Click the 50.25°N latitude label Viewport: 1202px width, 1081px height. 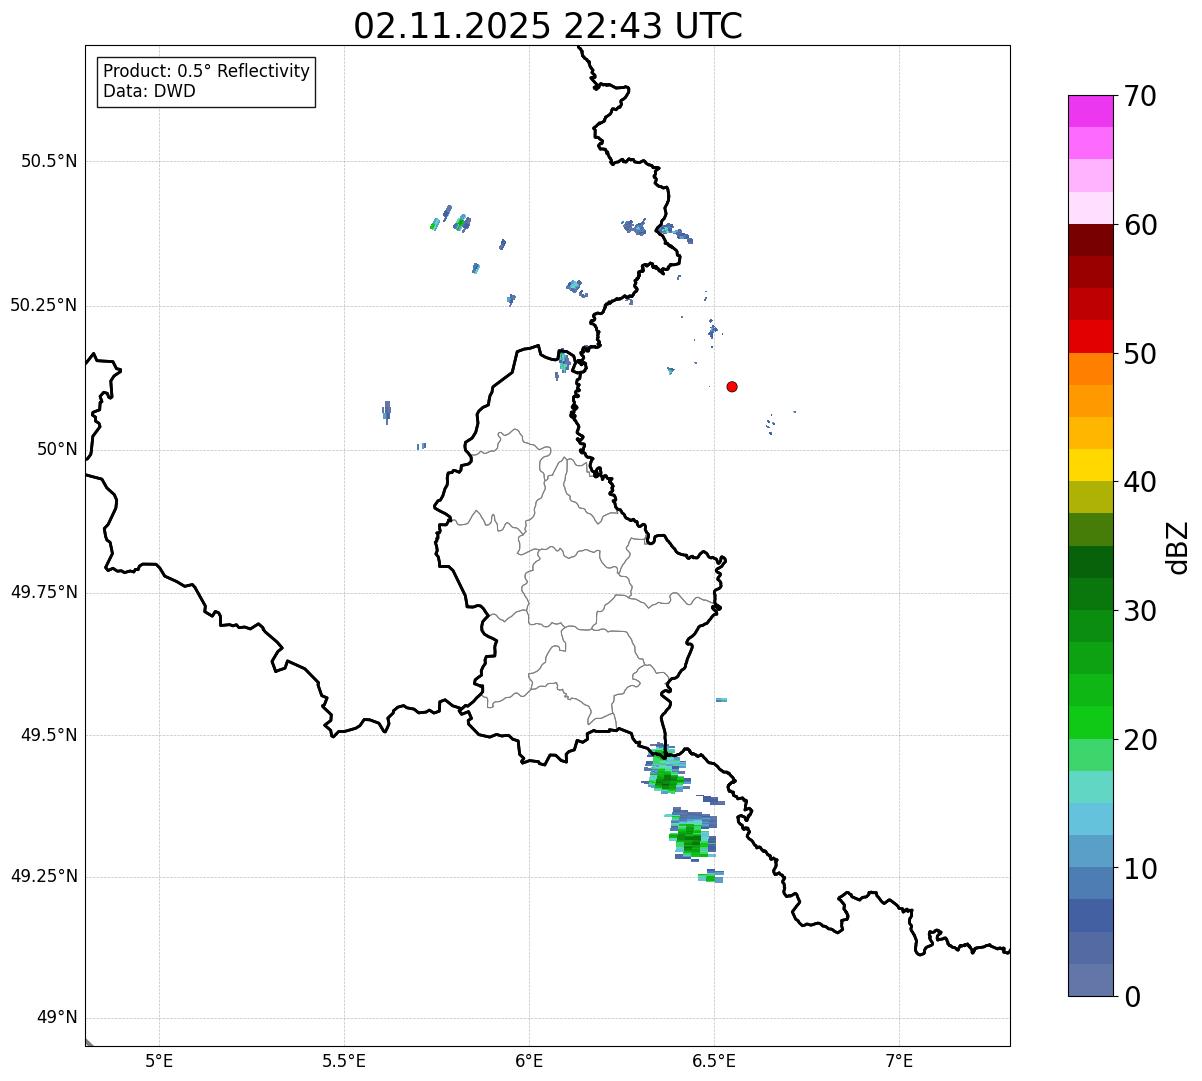44,306
